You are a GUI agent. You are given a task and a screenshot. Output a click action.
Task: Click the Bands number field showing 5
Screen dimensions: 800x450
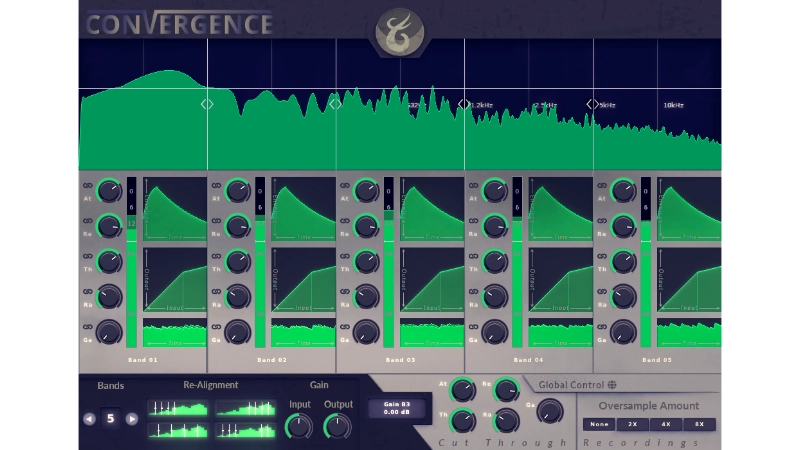tap(110, 418)
